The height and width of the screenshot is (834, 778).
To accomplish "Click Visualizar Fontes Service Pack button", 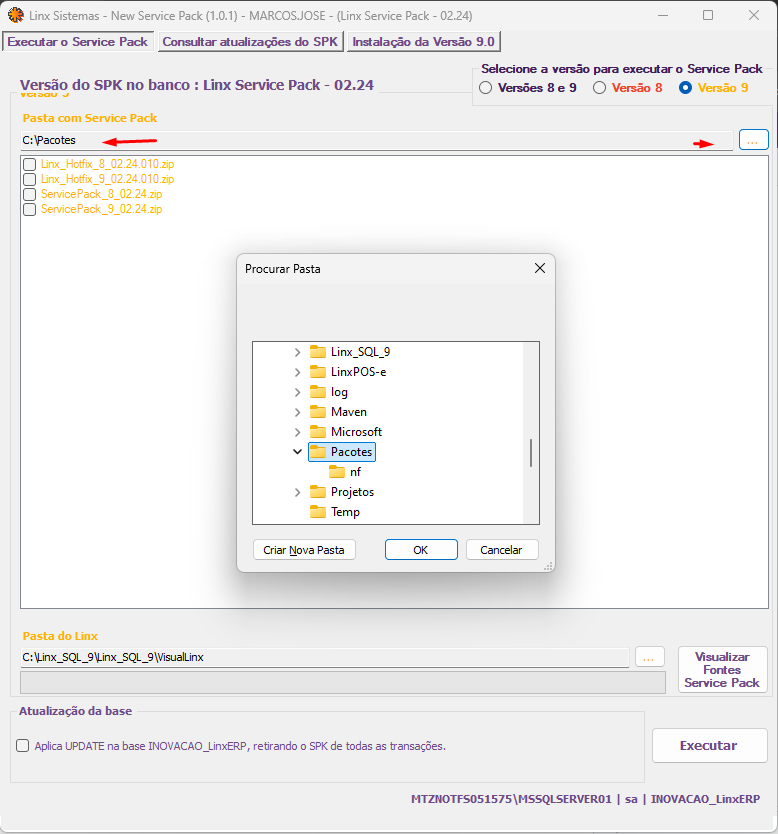I will click(x=722, y=670).
